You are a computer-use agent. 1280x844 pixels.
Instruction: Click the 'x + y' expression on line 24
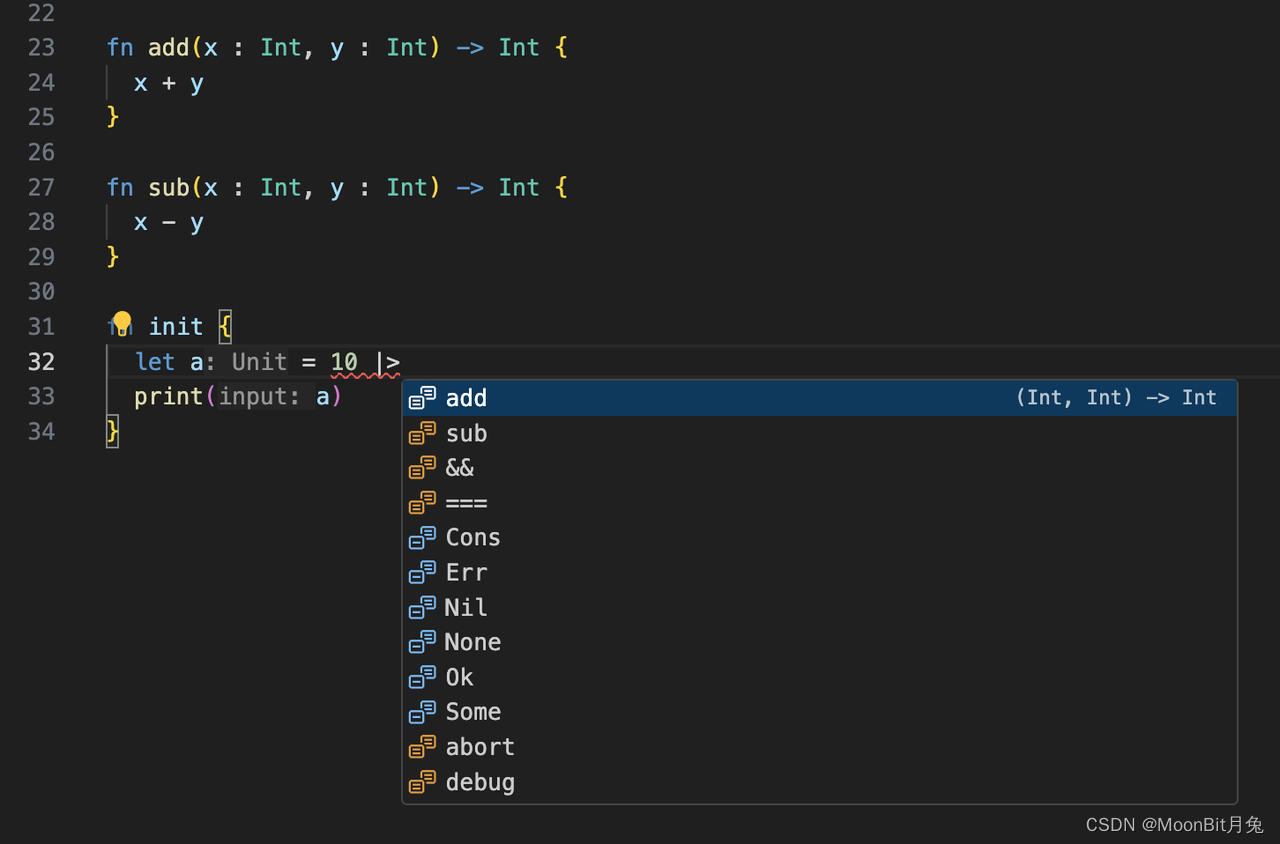pos(169,83)
